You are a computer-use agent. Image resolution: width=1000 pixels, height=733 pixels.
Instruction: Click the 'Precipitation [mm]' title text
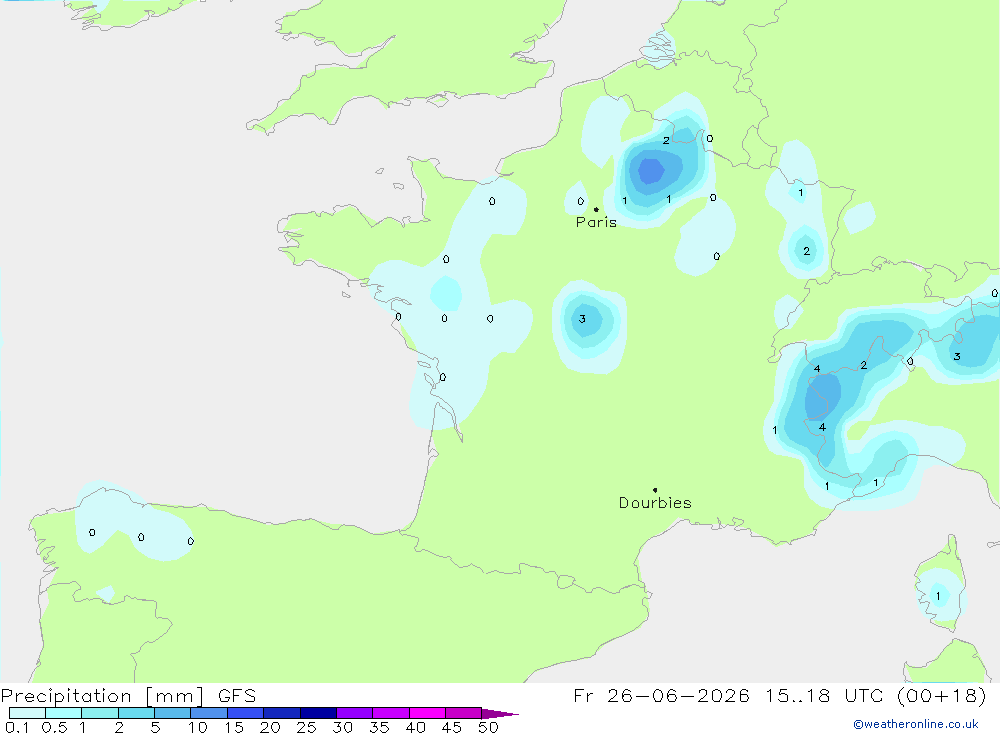tap(102, 696)
